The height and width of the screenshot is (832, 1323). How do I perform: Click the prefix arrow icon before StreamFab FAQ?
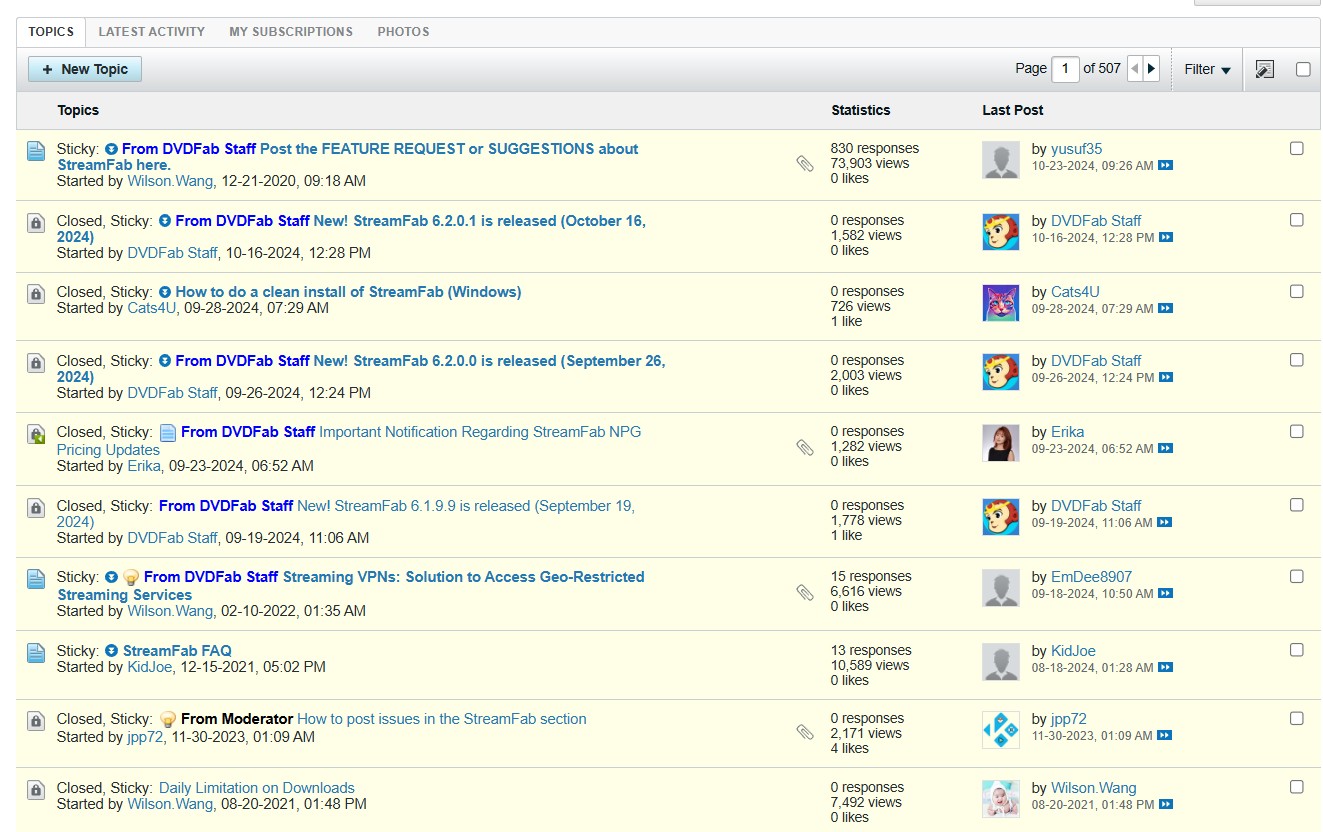pyautogui.click(x=111, y=651)
